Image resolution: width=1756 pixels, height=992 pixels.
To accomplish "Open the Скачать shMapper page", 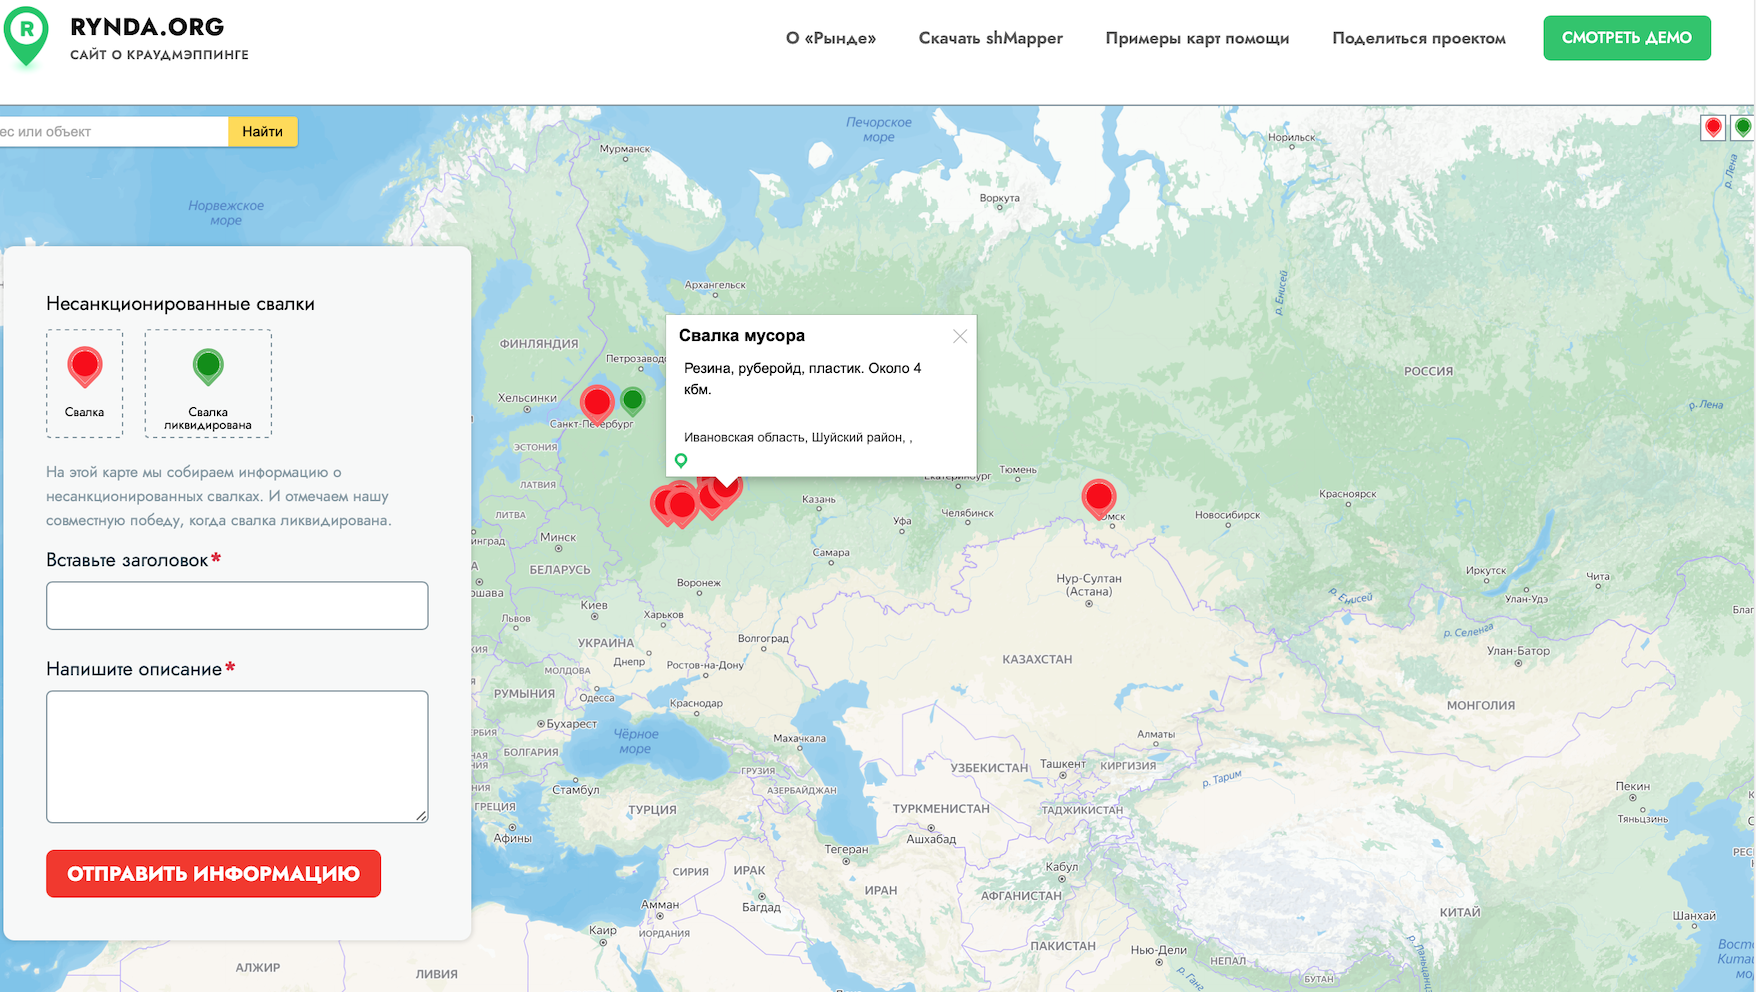I will tap(990, 38).
